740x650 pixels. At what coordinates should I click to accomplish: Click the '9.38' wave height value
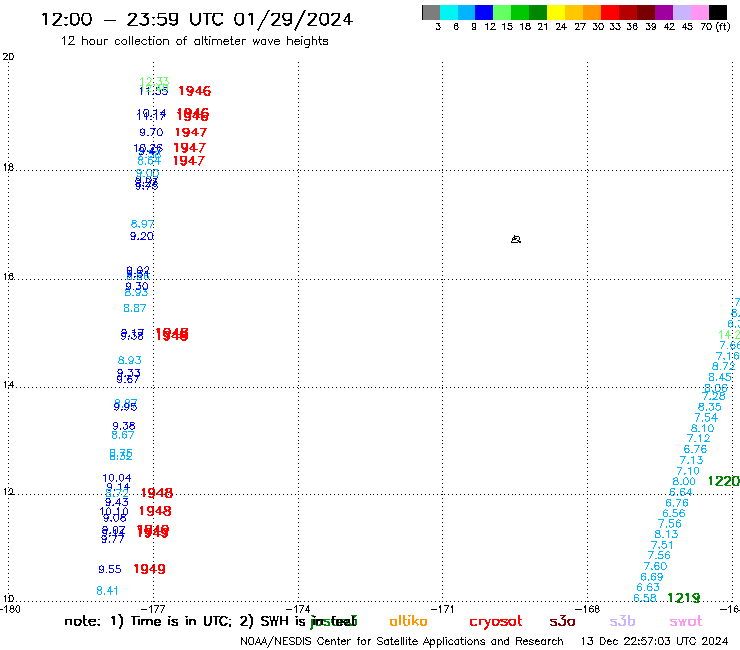click(x=124, y=426)
